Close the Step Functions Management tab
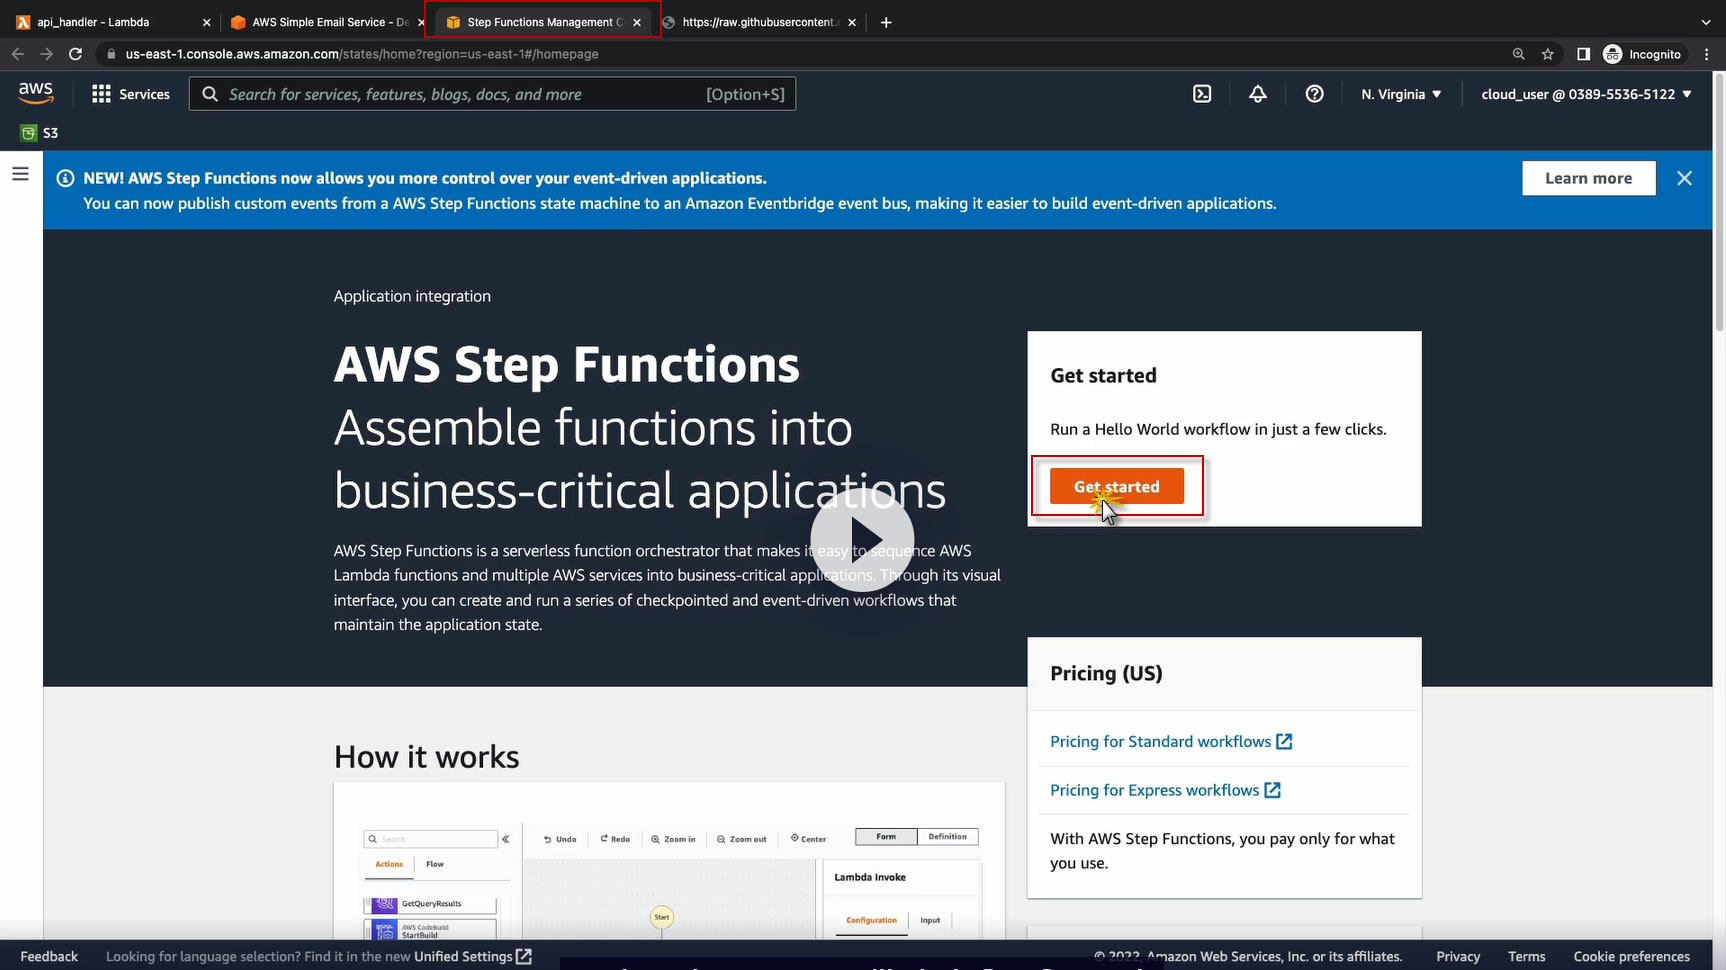This screenshot has width=1726, height=970. tap(637, 22)
